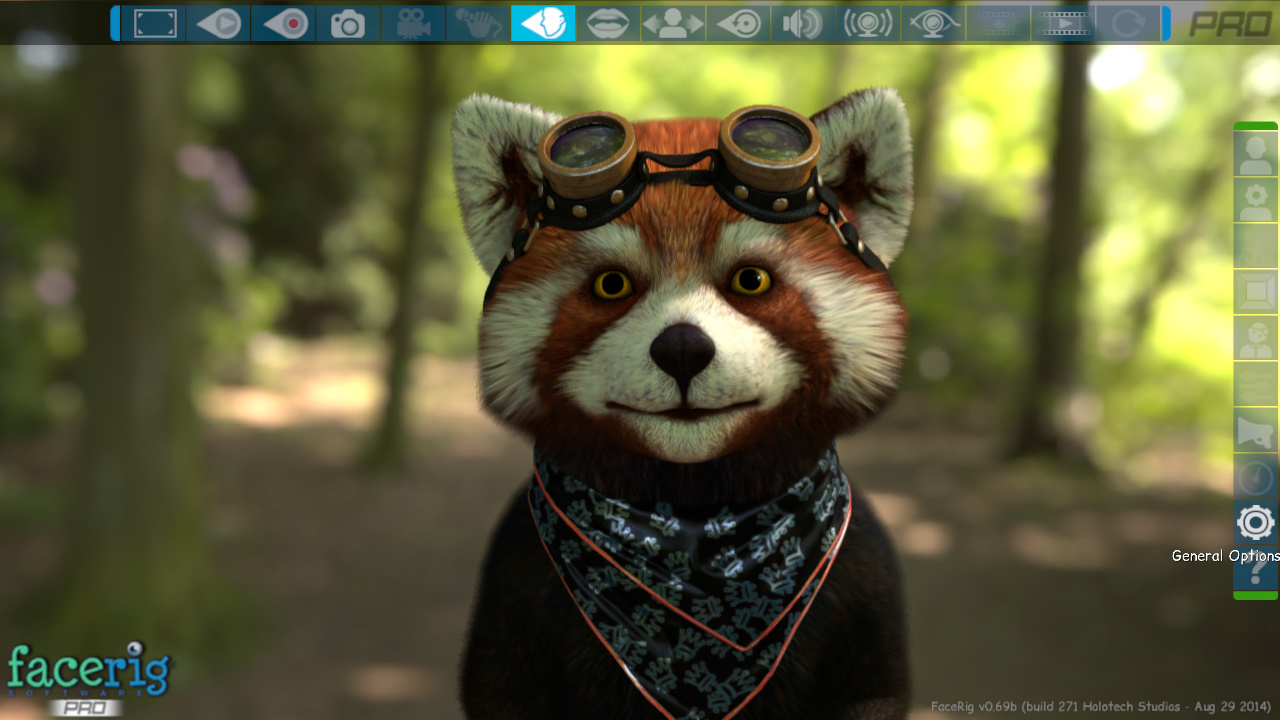This screenshot has height=720, width=1280.
Task: Toggle the highlighted face tracking icon
Action: 543,23
